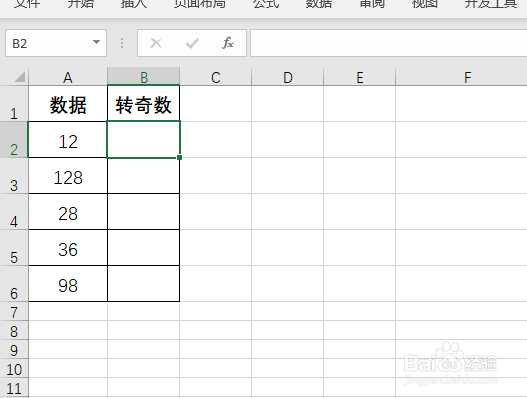Click cell A2 with value 12
527x398 pixels.
(x=68, y=140)
